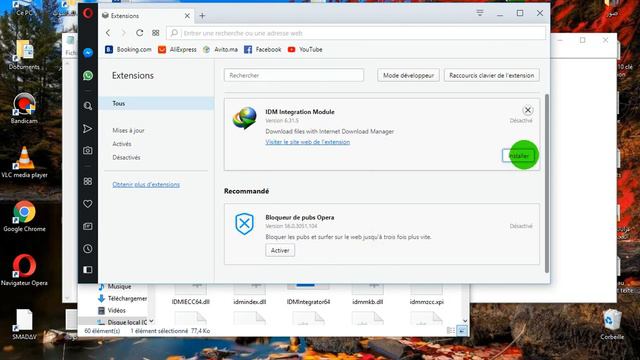640x360 pixels.
Task: Select IDMIECC64.dll file in Explorer
Action: coord(191,294)
